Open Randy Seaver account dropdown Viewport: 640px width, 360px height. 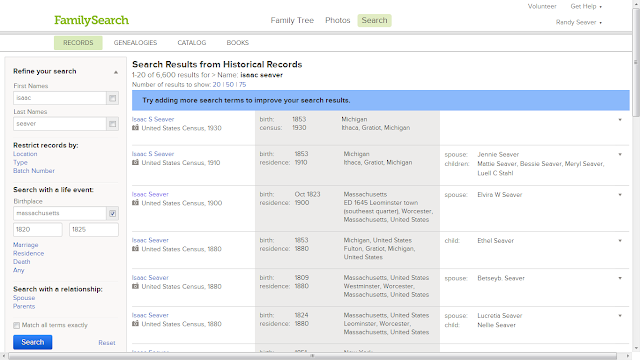[578, 22]
